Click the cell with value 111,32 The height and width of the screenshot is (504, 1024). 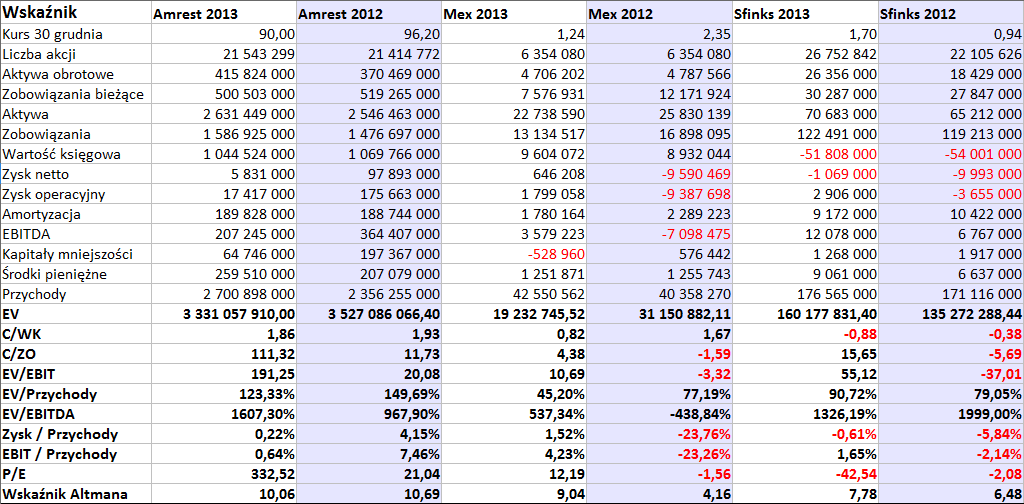(223, 354)
